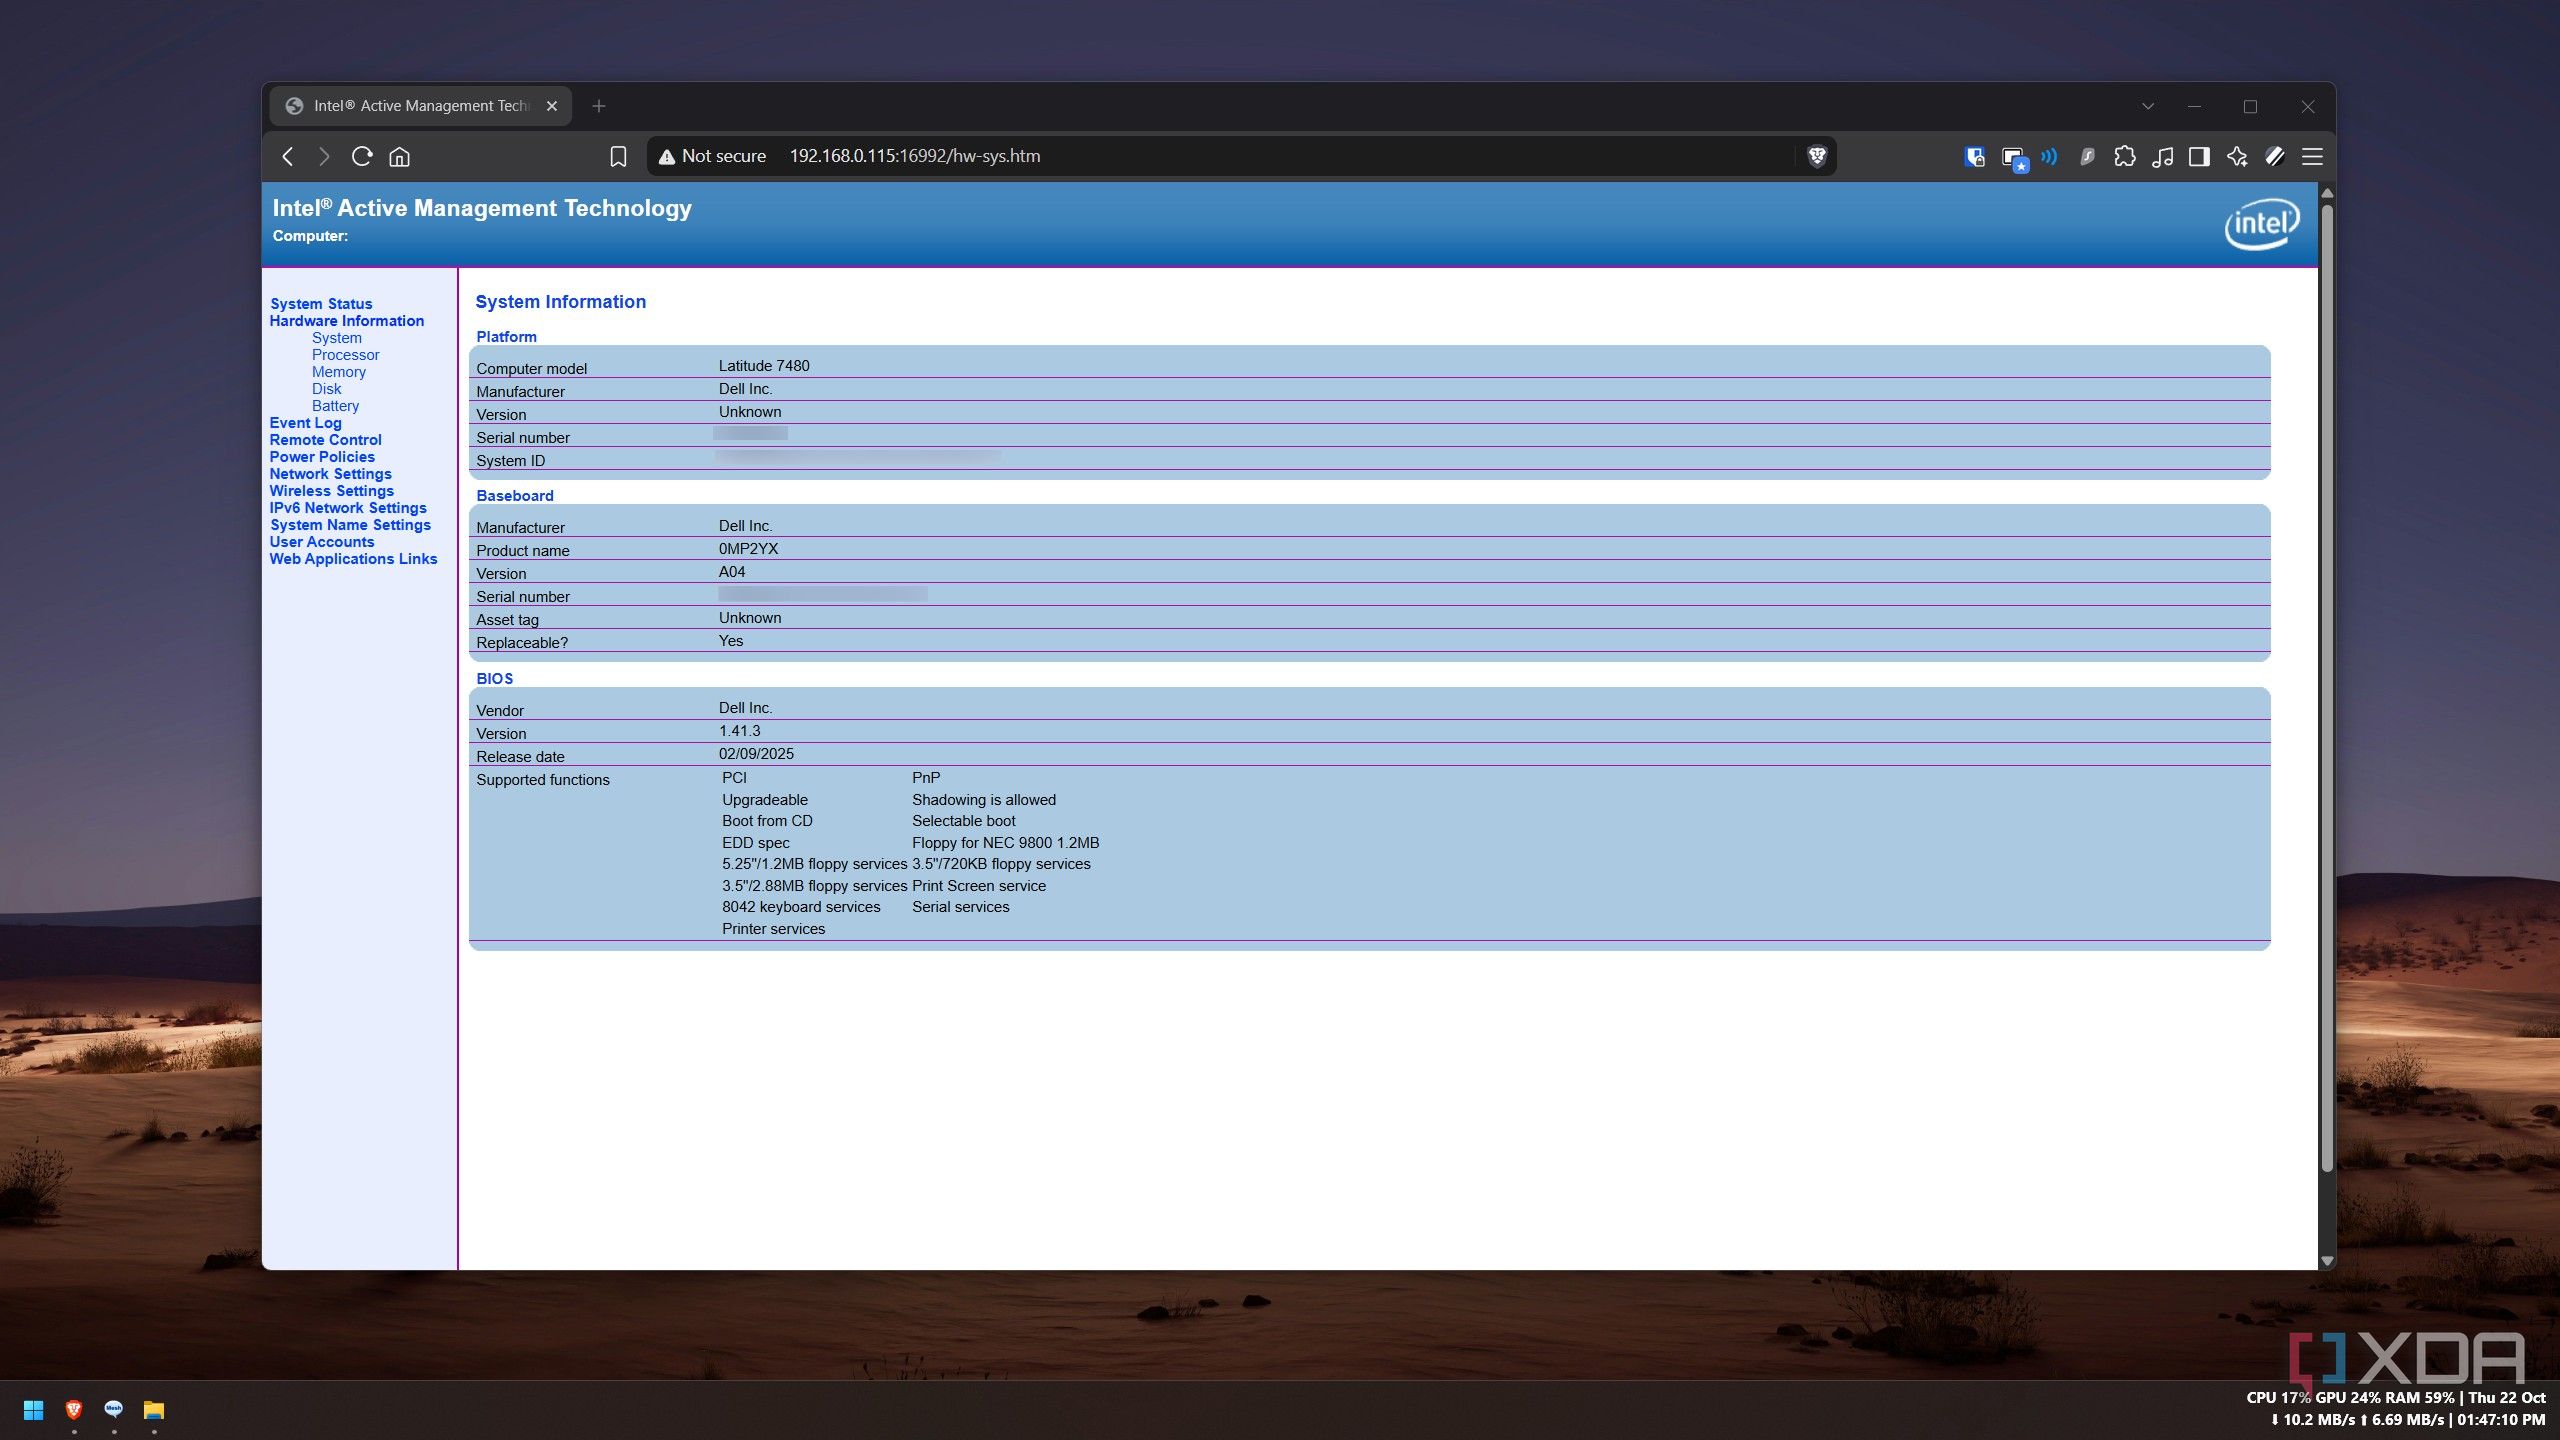Toggle the browser sidebar panel
The width and height of the screenshot is (2560, 1440).
pos(2199,156)
